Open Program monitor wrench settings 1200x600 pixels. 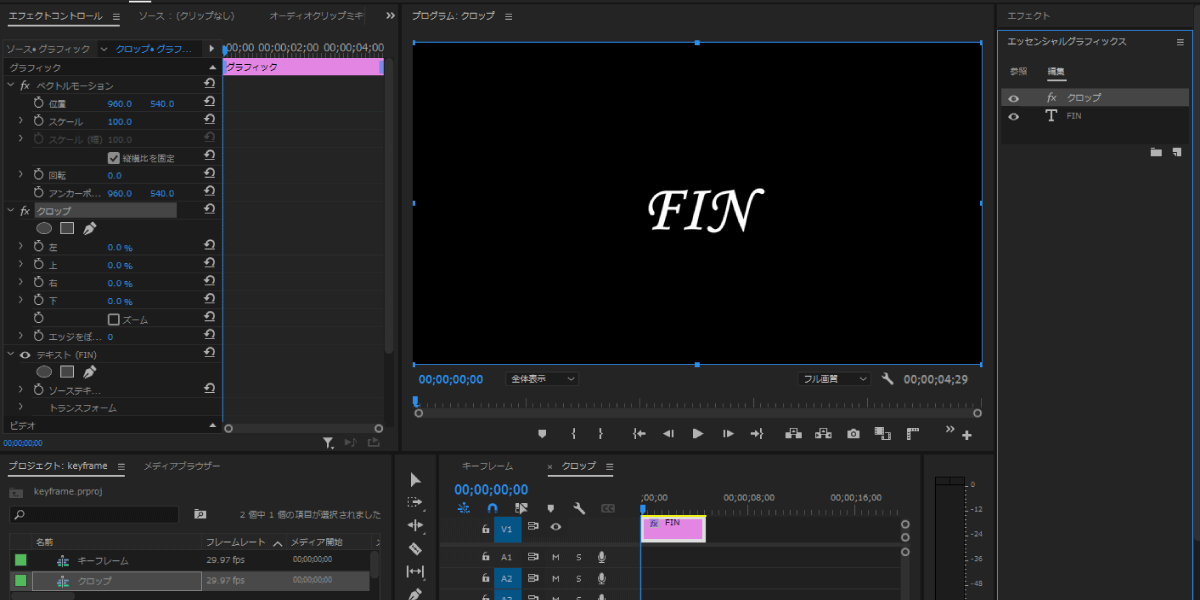pyautogui.click(x=888, y=379)
